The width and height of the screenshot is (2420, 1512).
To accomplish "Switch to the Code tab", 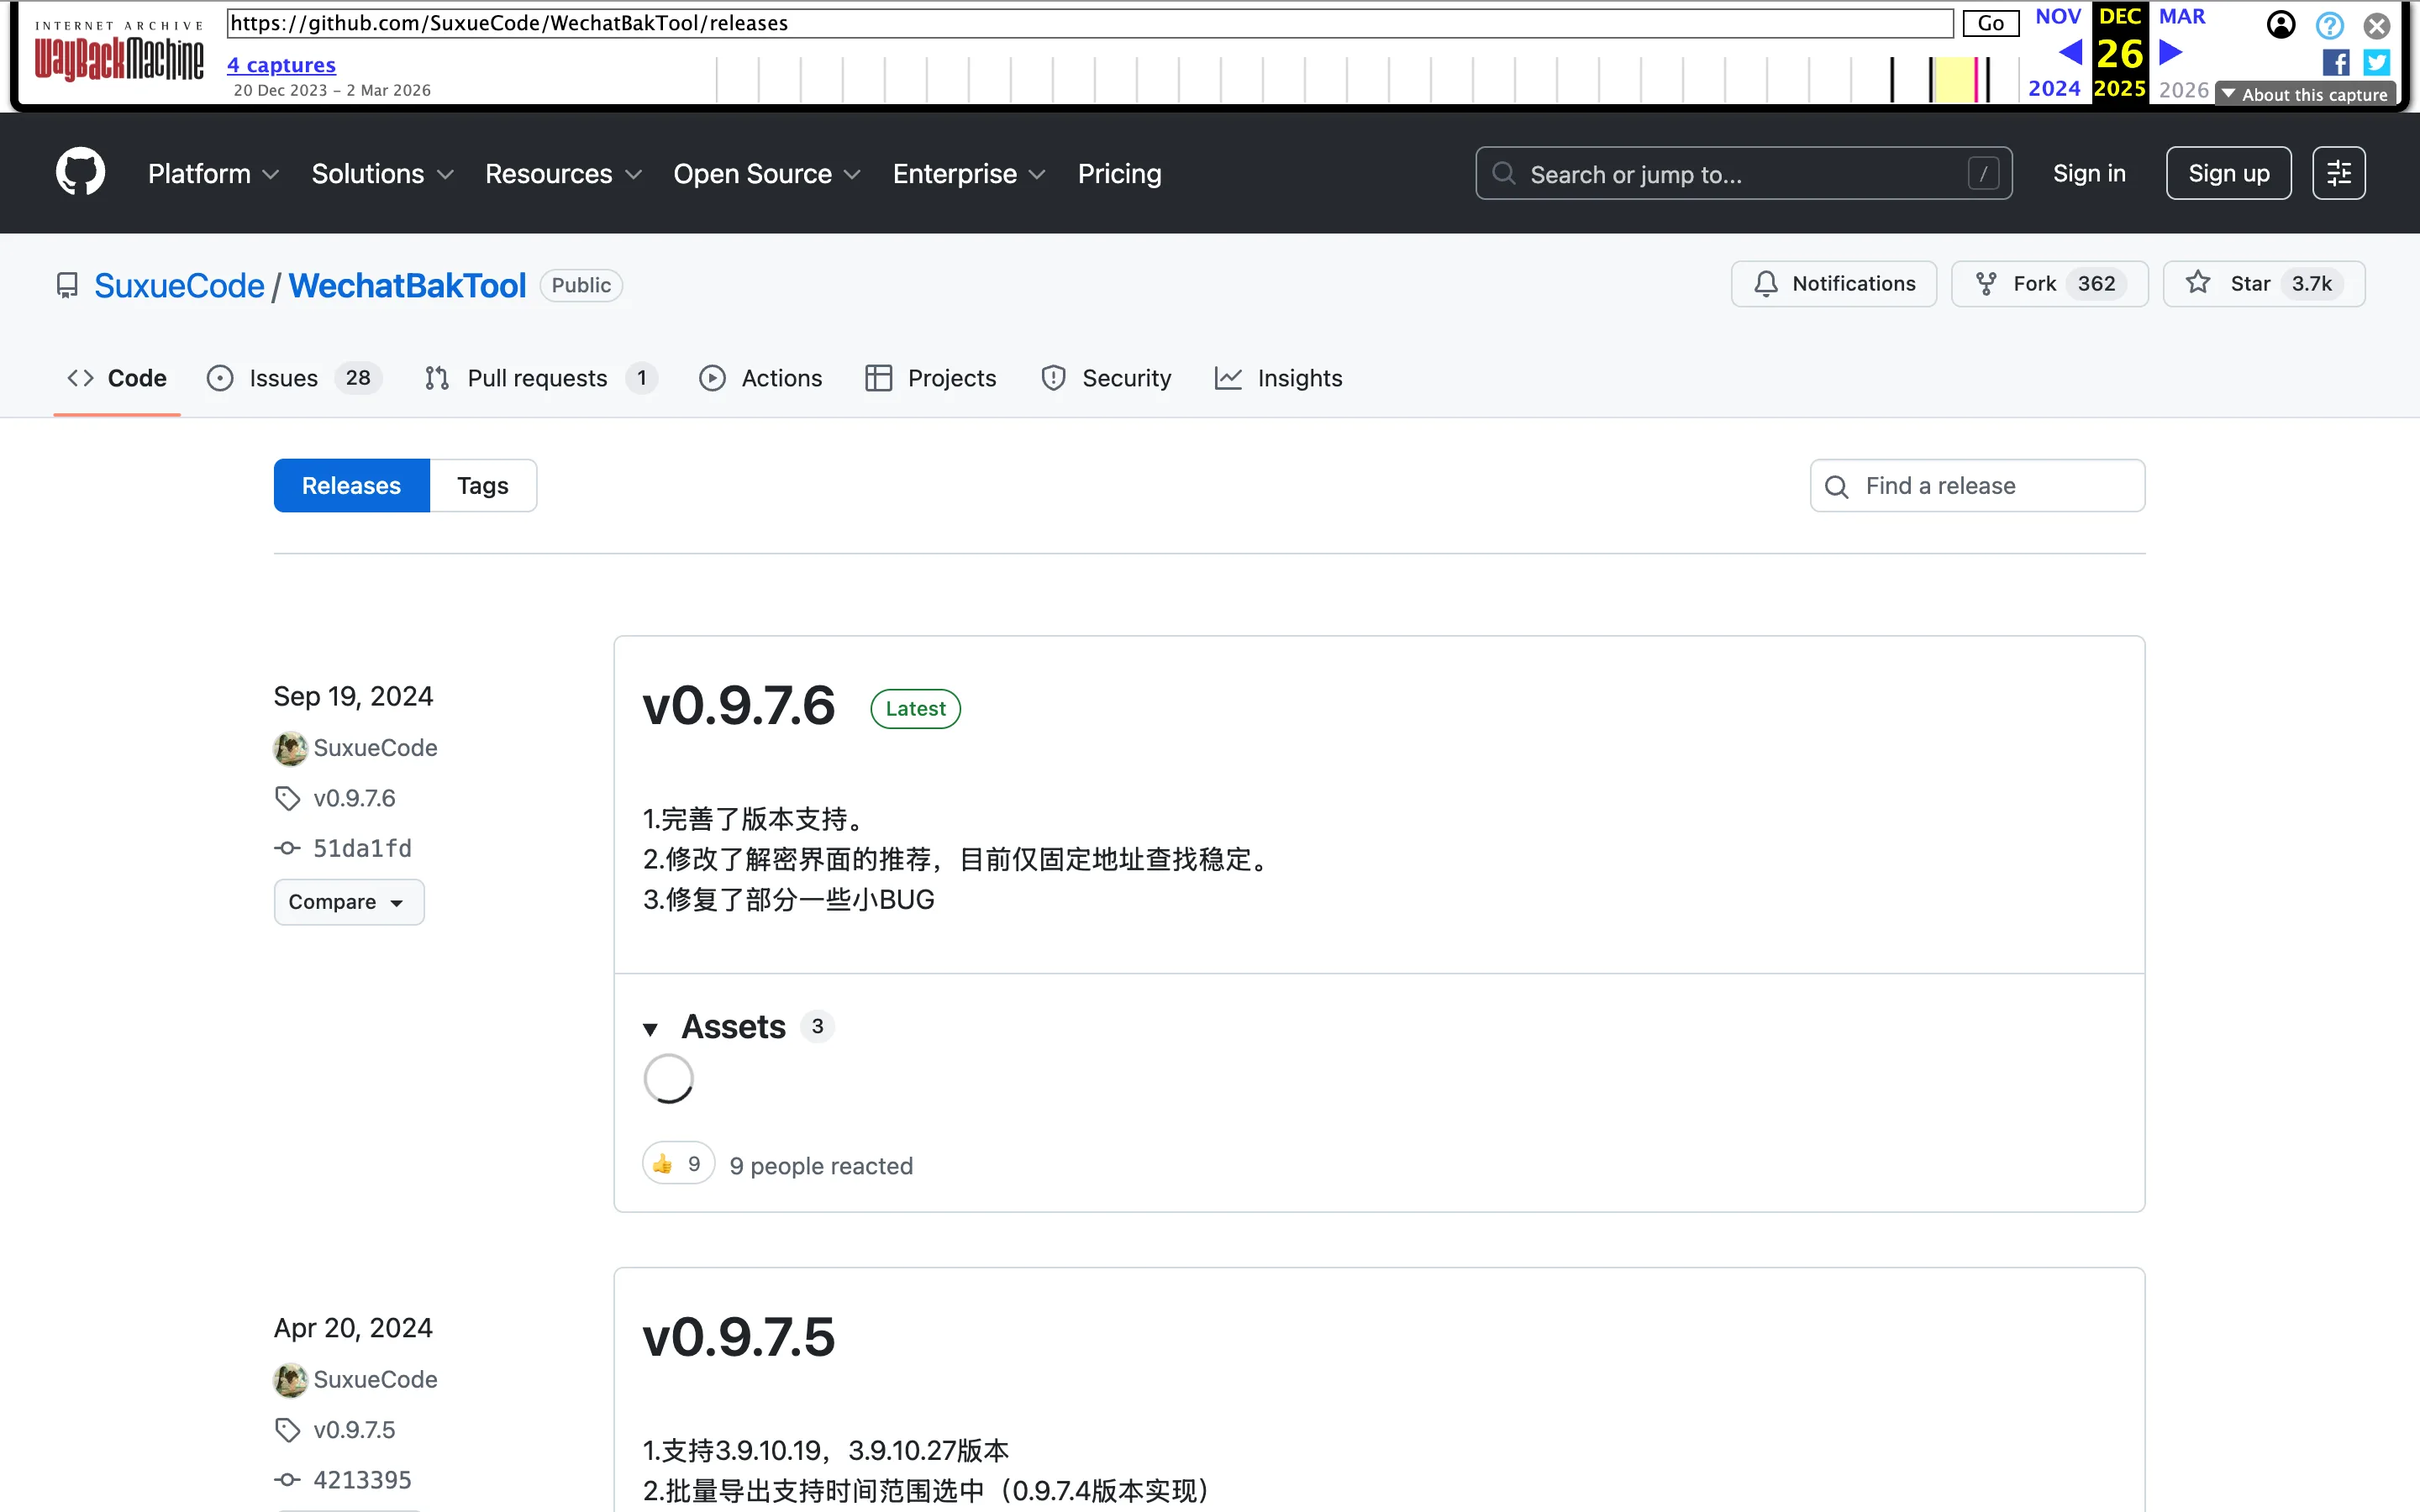I will click(x=117, y=378).
